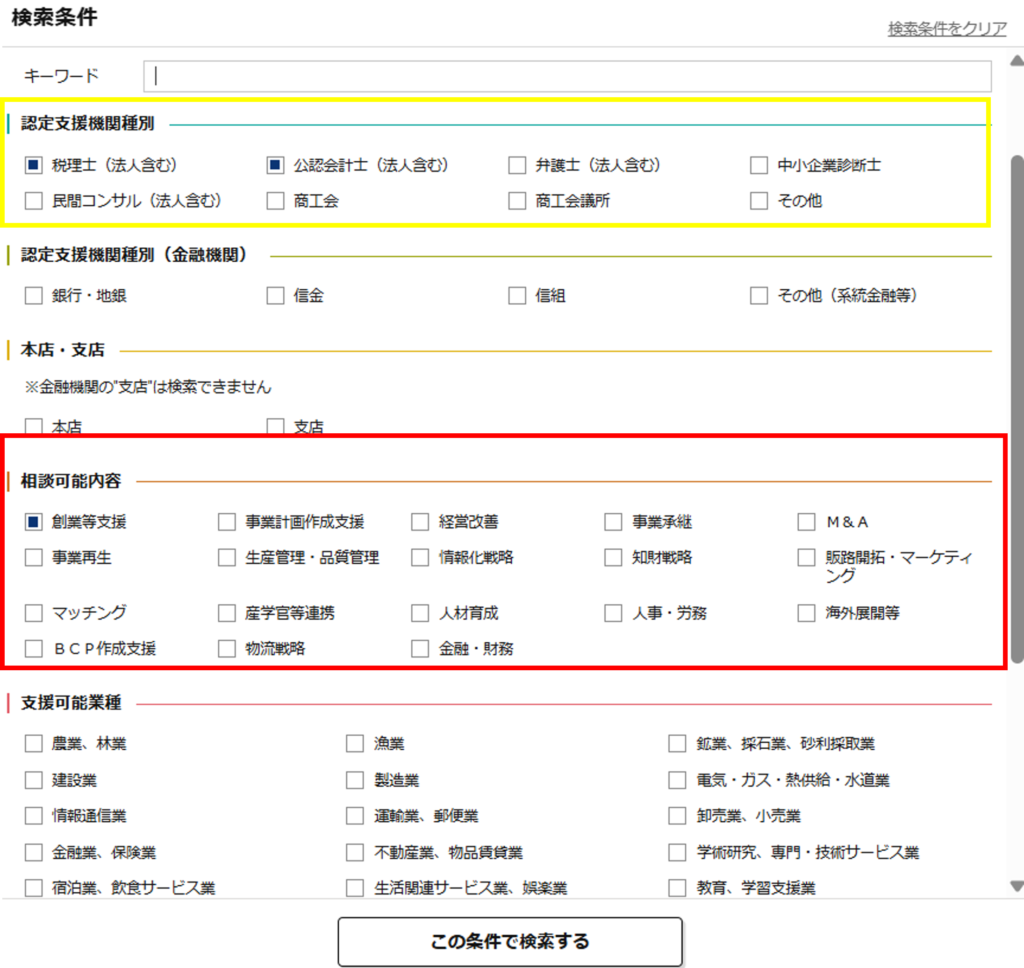Viewport: 1024px width, 968px height.
Task: Tick the 金融・財務 checkbox
Action: [x=420, y=648]
